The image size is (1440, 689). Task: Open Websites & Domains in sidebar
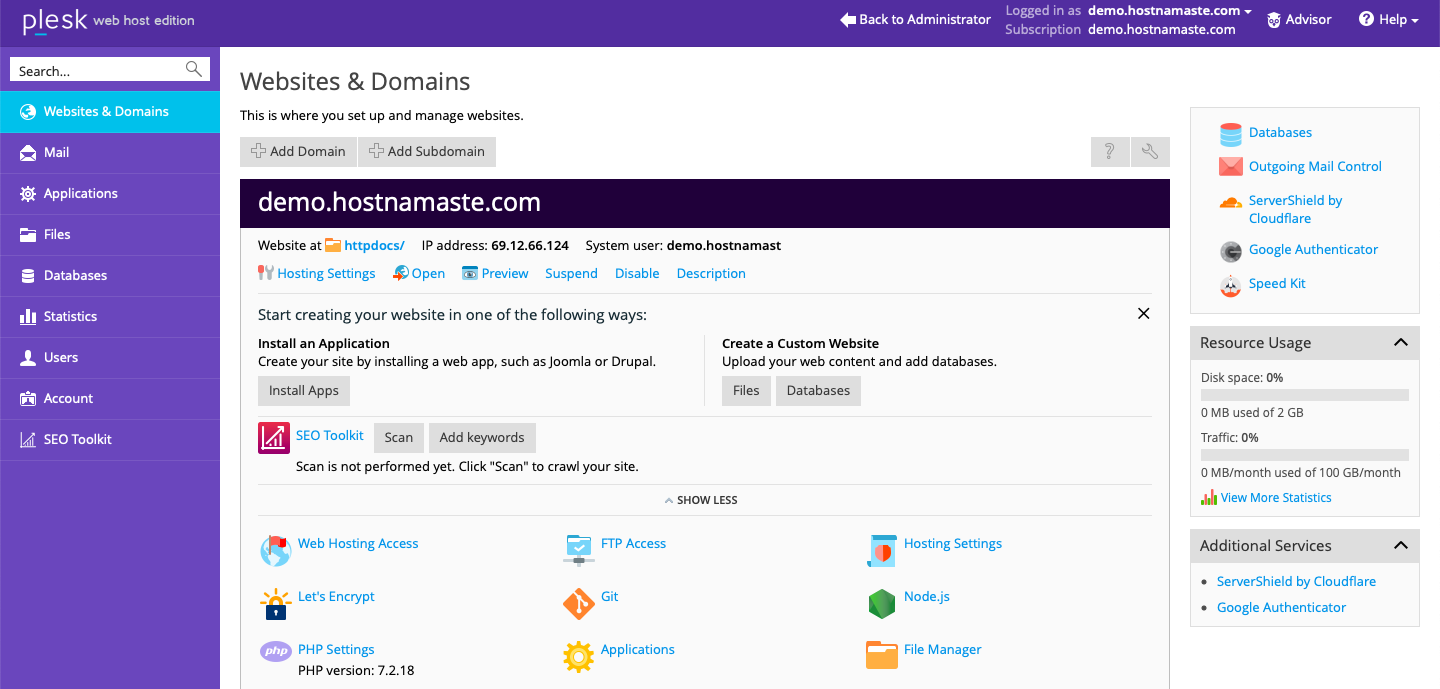(110, 111)
